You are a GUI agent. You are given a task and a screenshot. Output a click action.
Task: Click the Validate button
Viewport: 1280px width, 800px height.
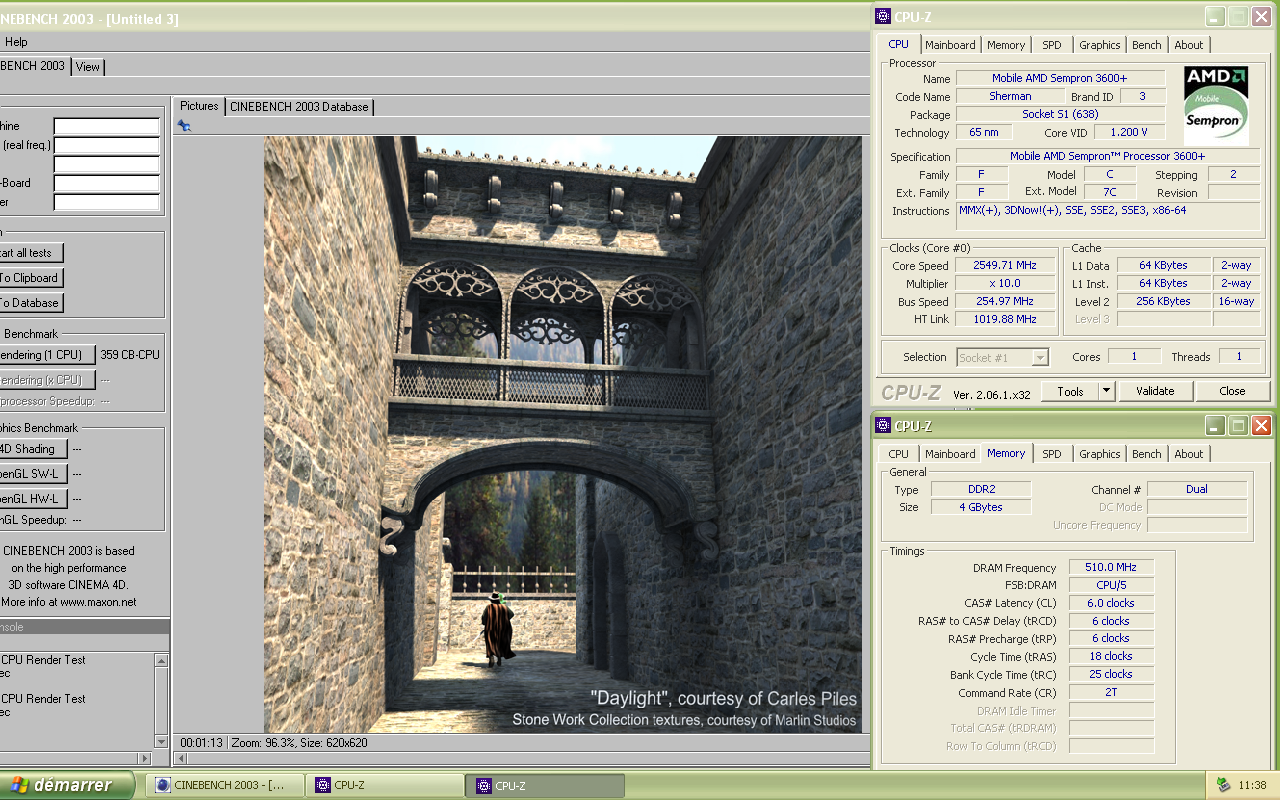tap(1155, 391)
